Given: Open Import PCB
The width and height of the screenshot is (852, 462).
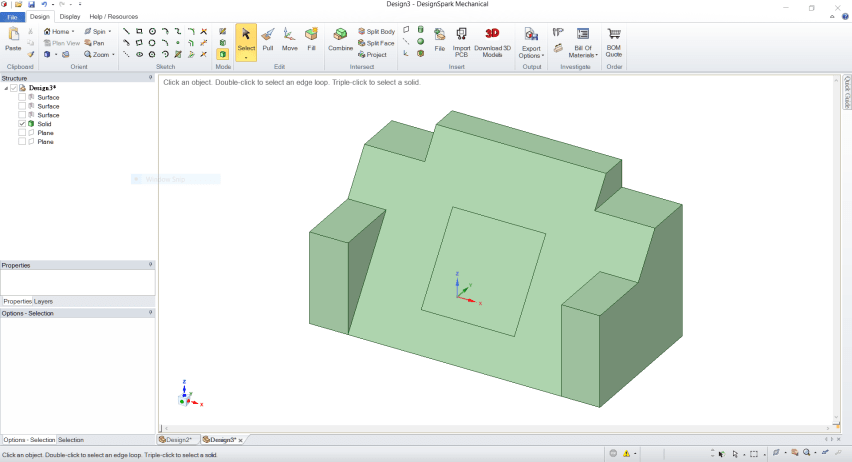Looking at the screenshot, I should point(461,42).
